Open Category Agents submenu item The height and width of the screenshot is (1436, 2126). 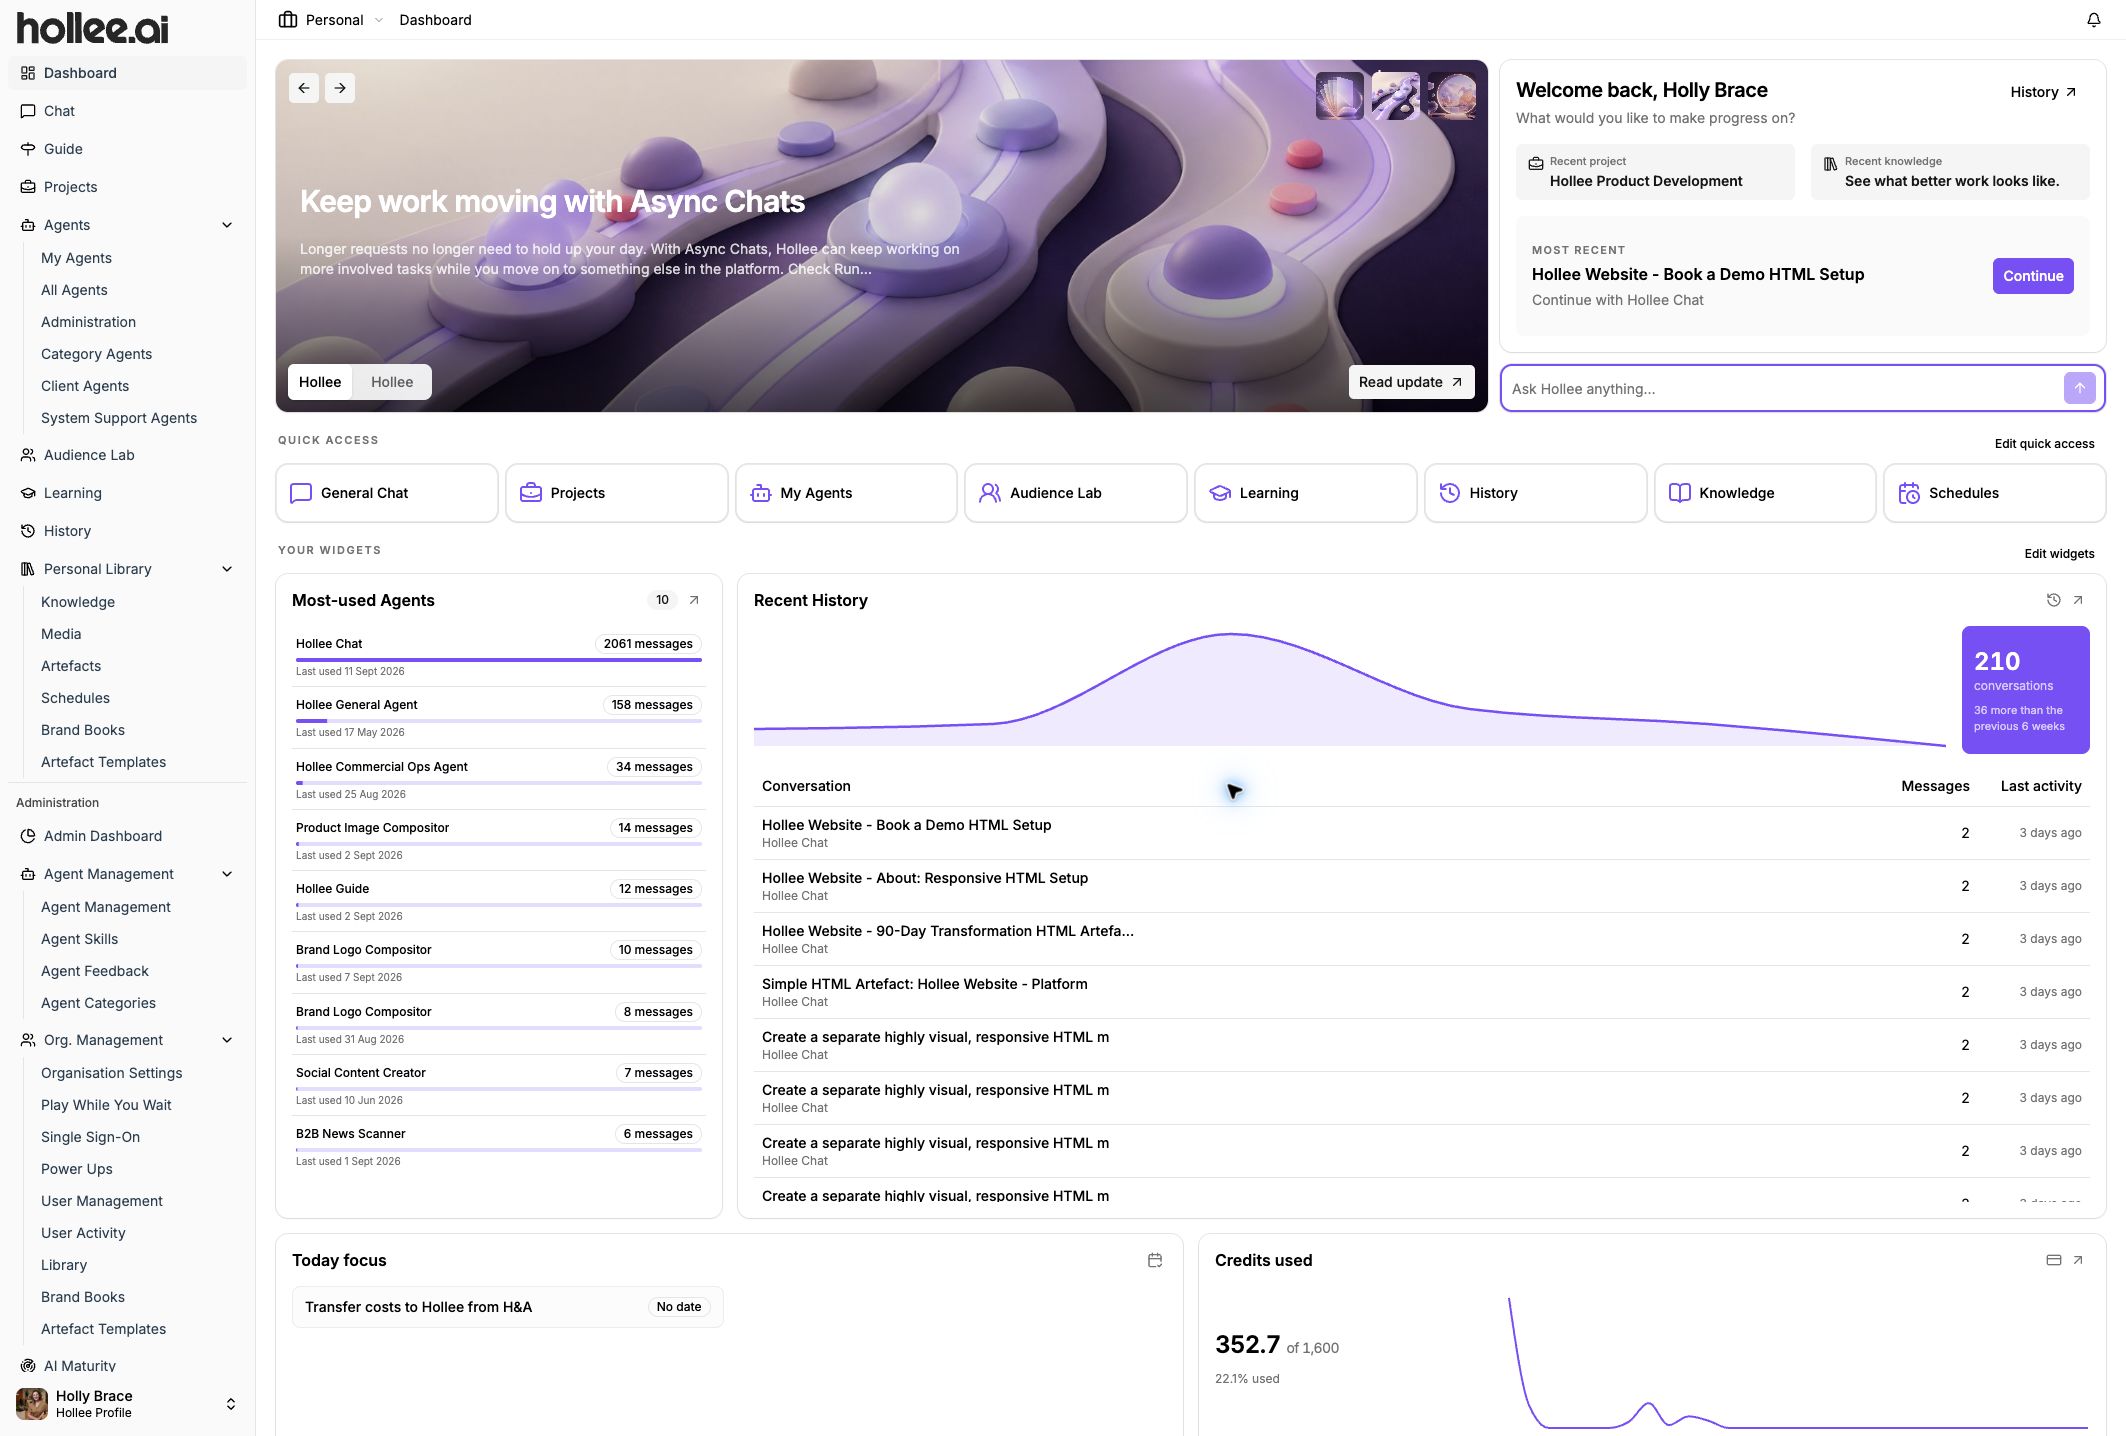pos(96,354)
